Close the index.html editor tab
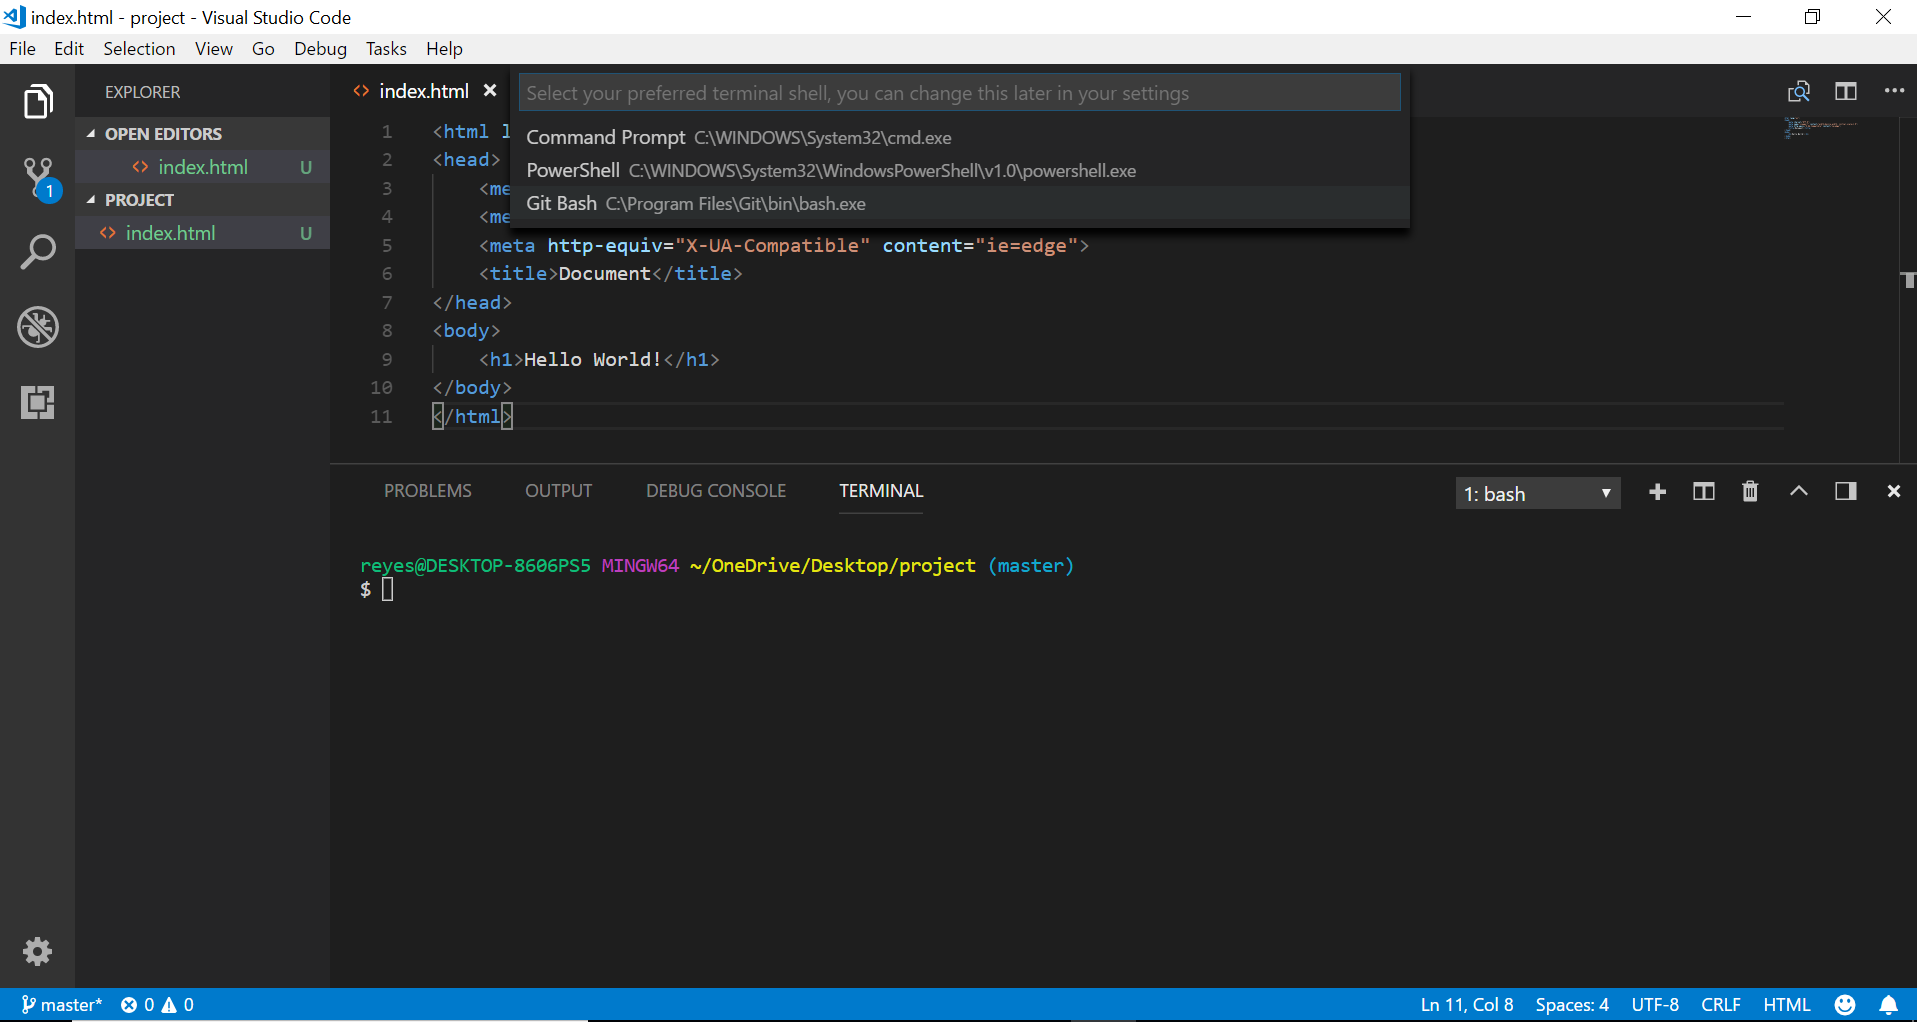This screenshot has width=1917, height=1022. [490, 91]
